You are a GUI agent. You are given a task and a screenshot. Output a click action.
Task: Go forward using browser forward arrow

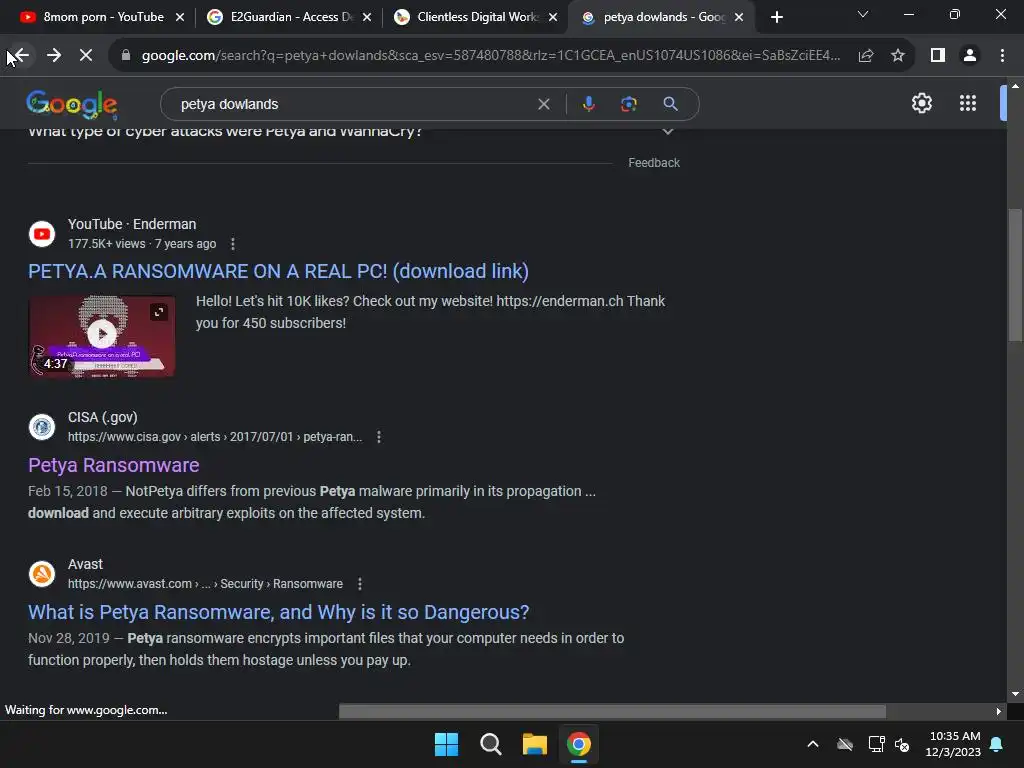(54, 56)
